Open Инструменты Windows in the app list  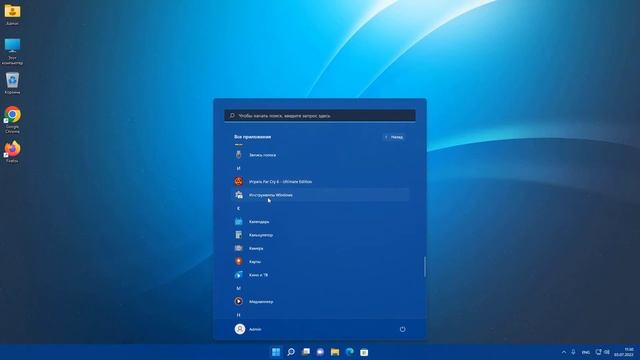320,195
